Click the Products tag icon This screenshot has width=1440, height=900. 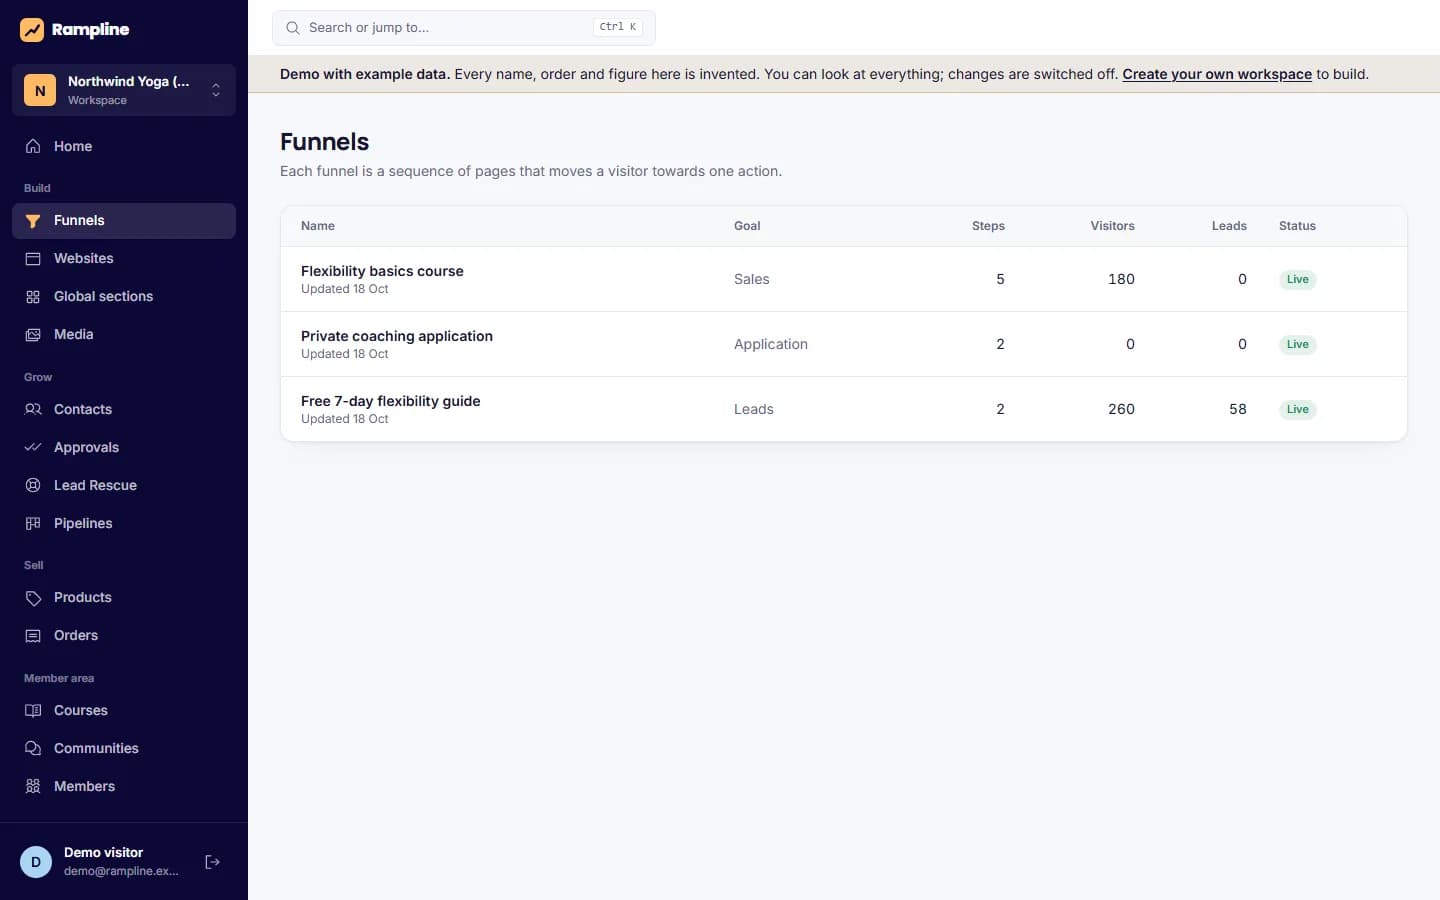pyautogui.click(x=33, y=598)
